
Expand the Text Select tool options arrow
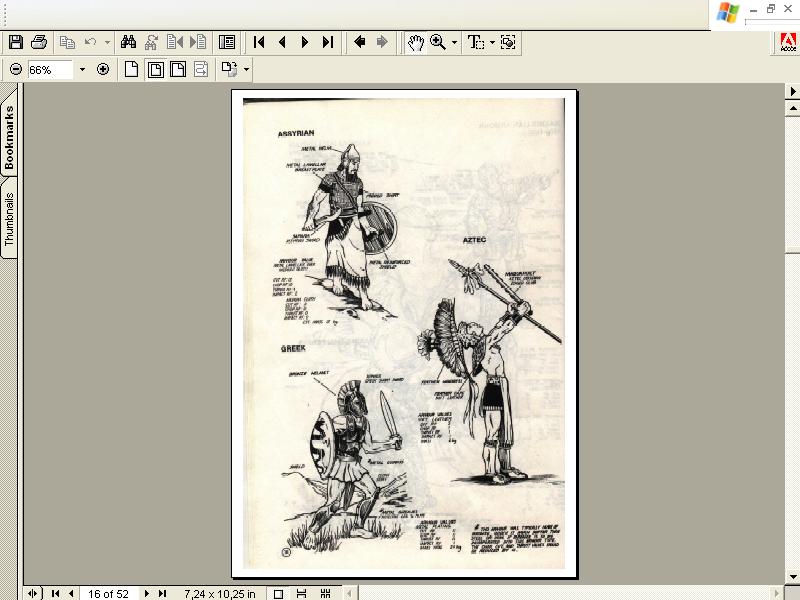tap(492, 43)
